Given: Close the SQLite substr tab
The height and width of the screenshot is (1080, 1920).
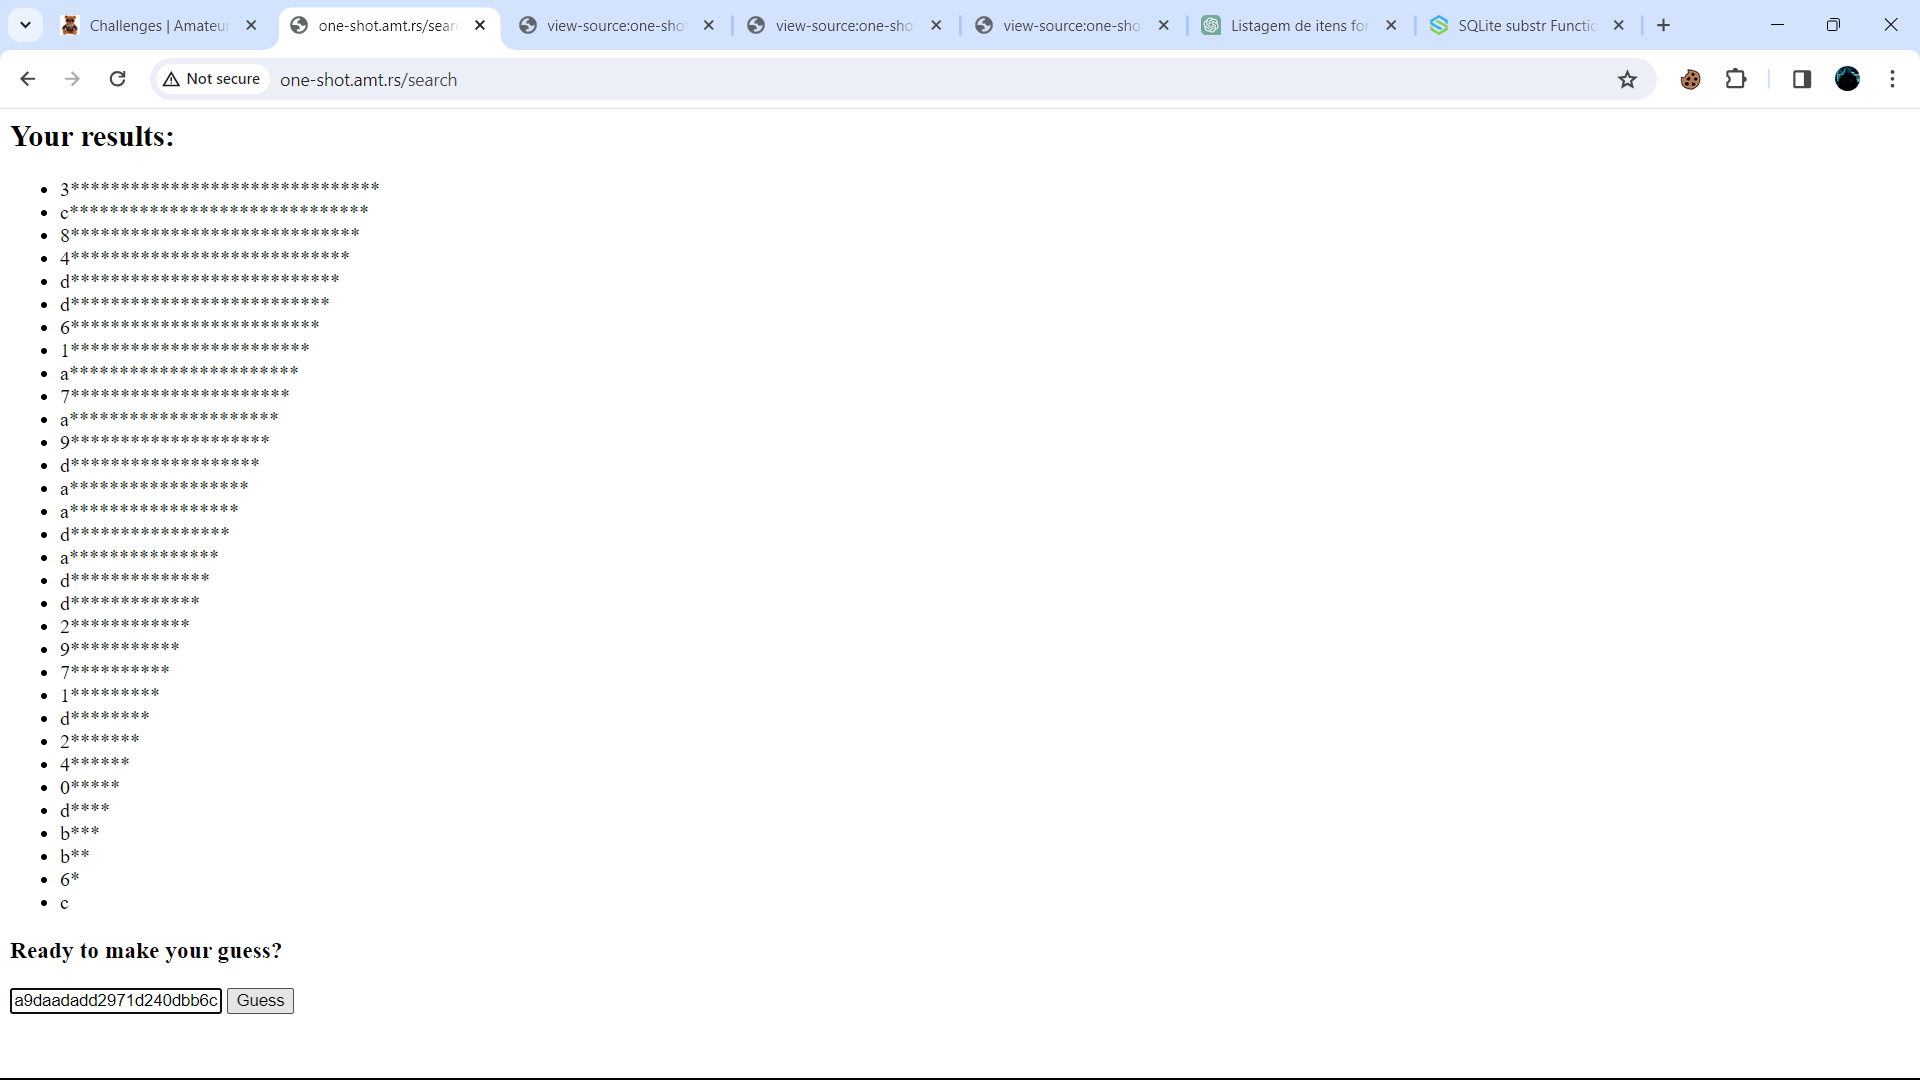Looking at the screenshot, I should (x=1619, y=26).
